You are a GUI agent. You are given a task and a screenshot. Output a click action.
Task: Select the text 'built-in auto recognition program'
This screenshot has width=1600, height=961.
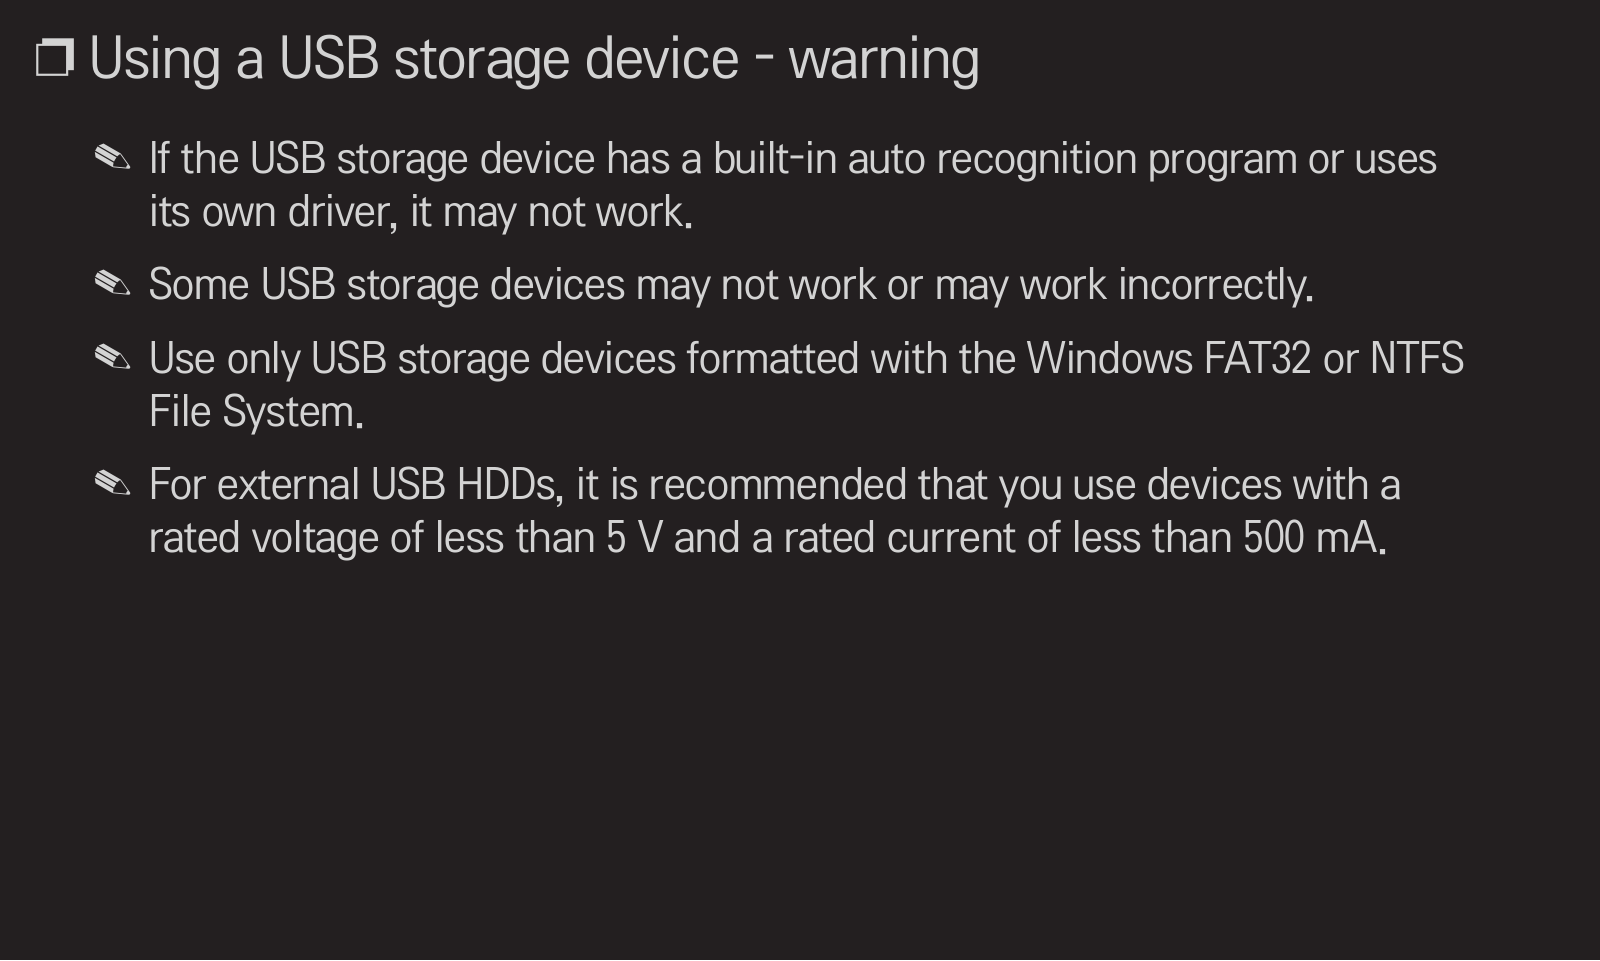pos(1005,160)
